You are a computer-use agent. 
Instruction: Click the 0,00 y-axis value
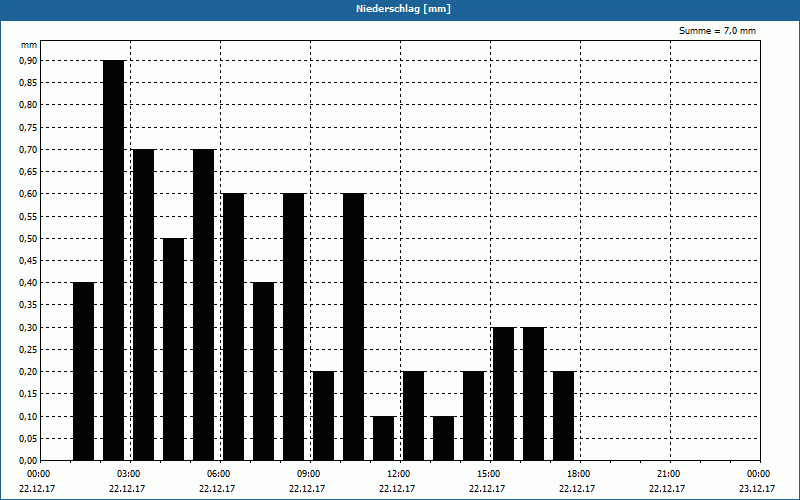[x=28, y=461]
